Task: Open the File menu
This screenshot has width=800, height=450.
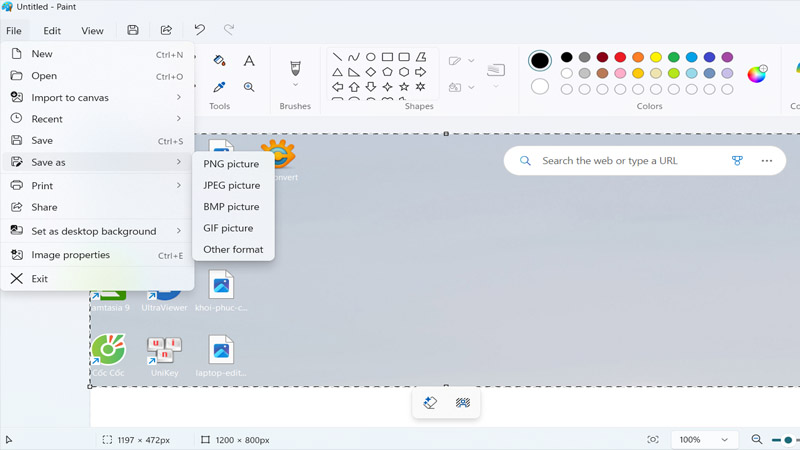Action: [14, 31]
